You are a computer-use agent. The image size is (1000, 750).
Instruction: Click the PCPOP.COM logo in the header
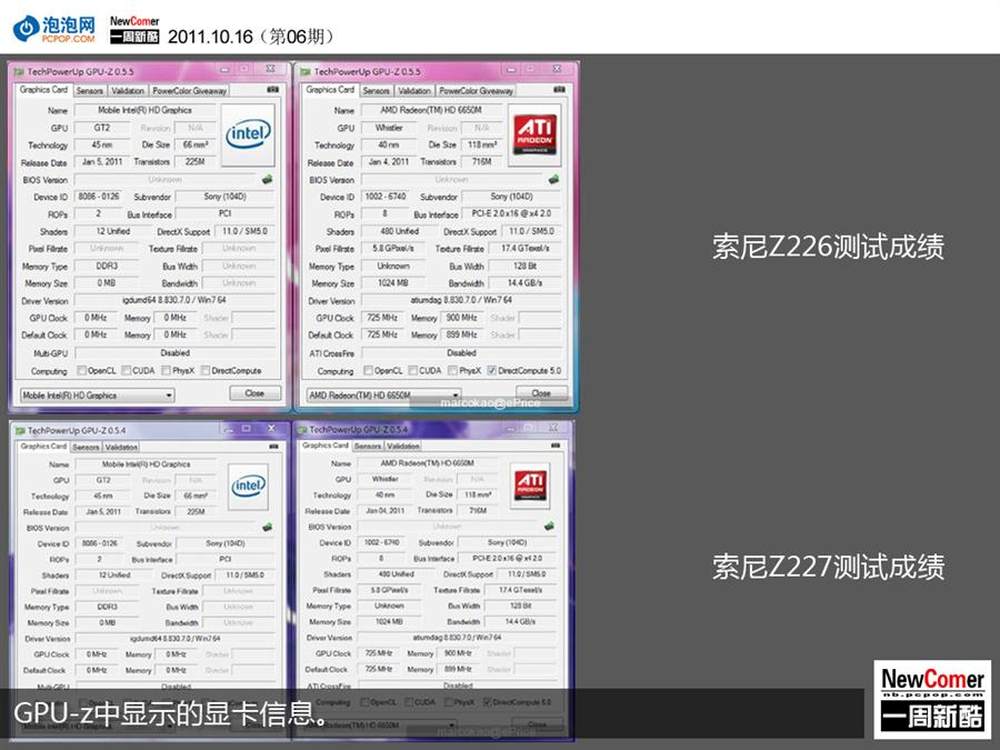pyautogui.click(x=54, y=29)
